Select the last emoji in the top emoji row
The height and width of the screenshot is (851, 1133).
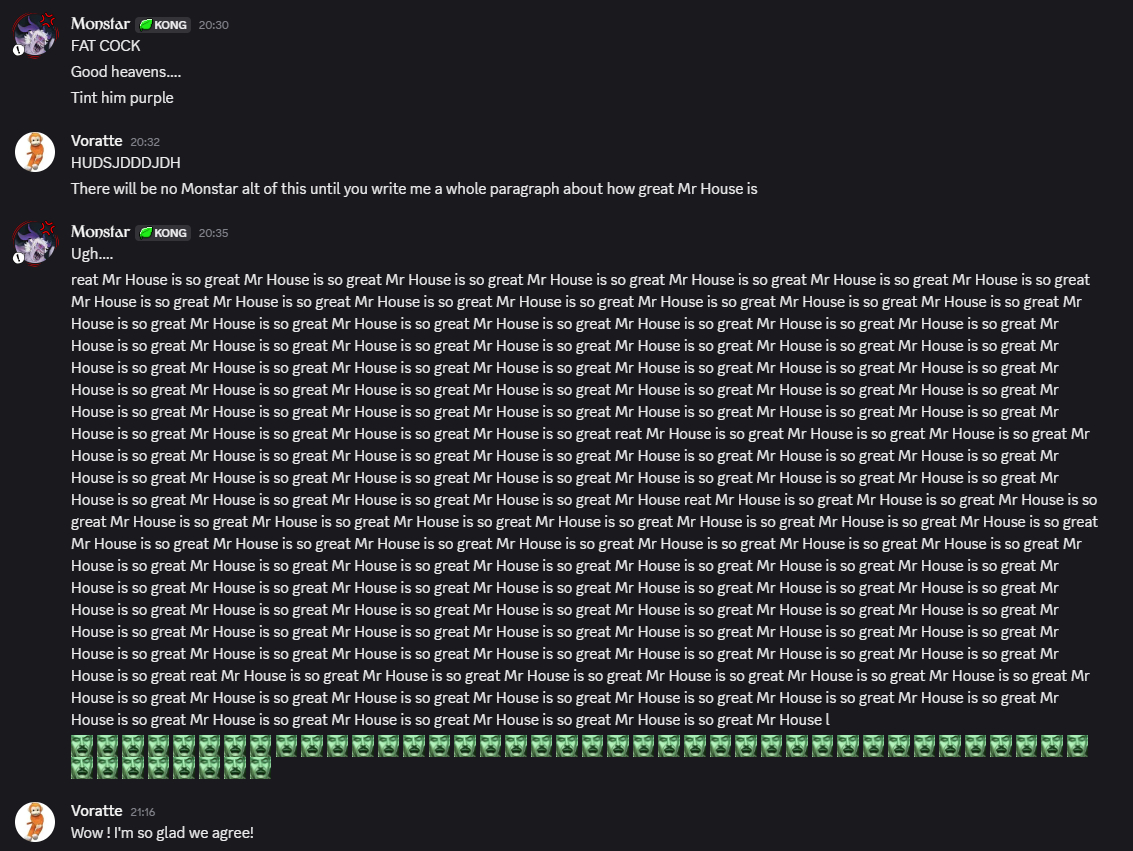1077,745
